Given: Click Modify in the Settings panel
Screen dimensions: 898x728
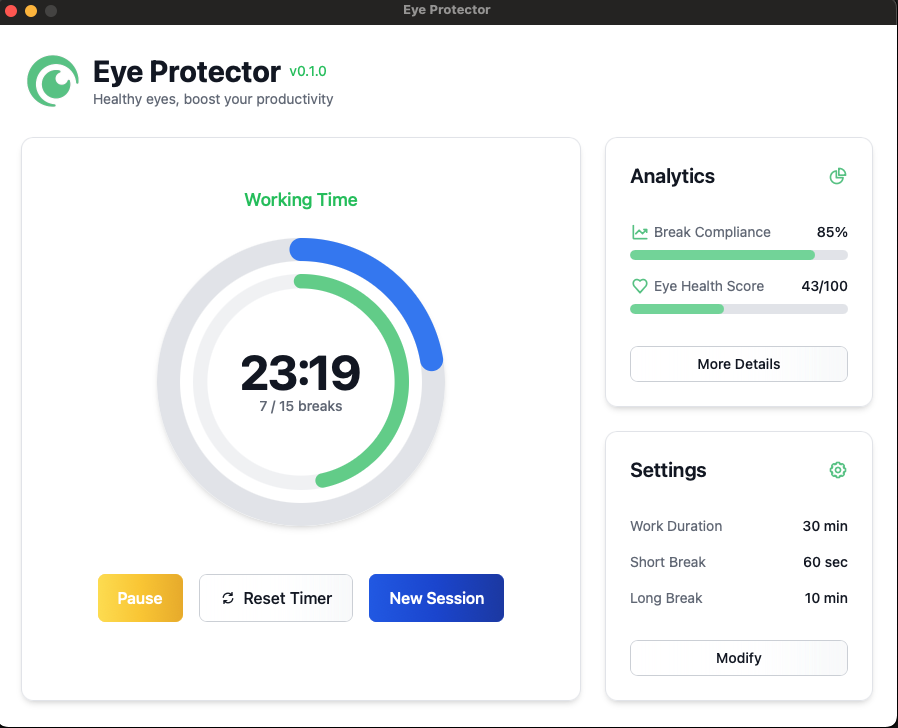Looking at the screenshot, I should pos(738,658).
